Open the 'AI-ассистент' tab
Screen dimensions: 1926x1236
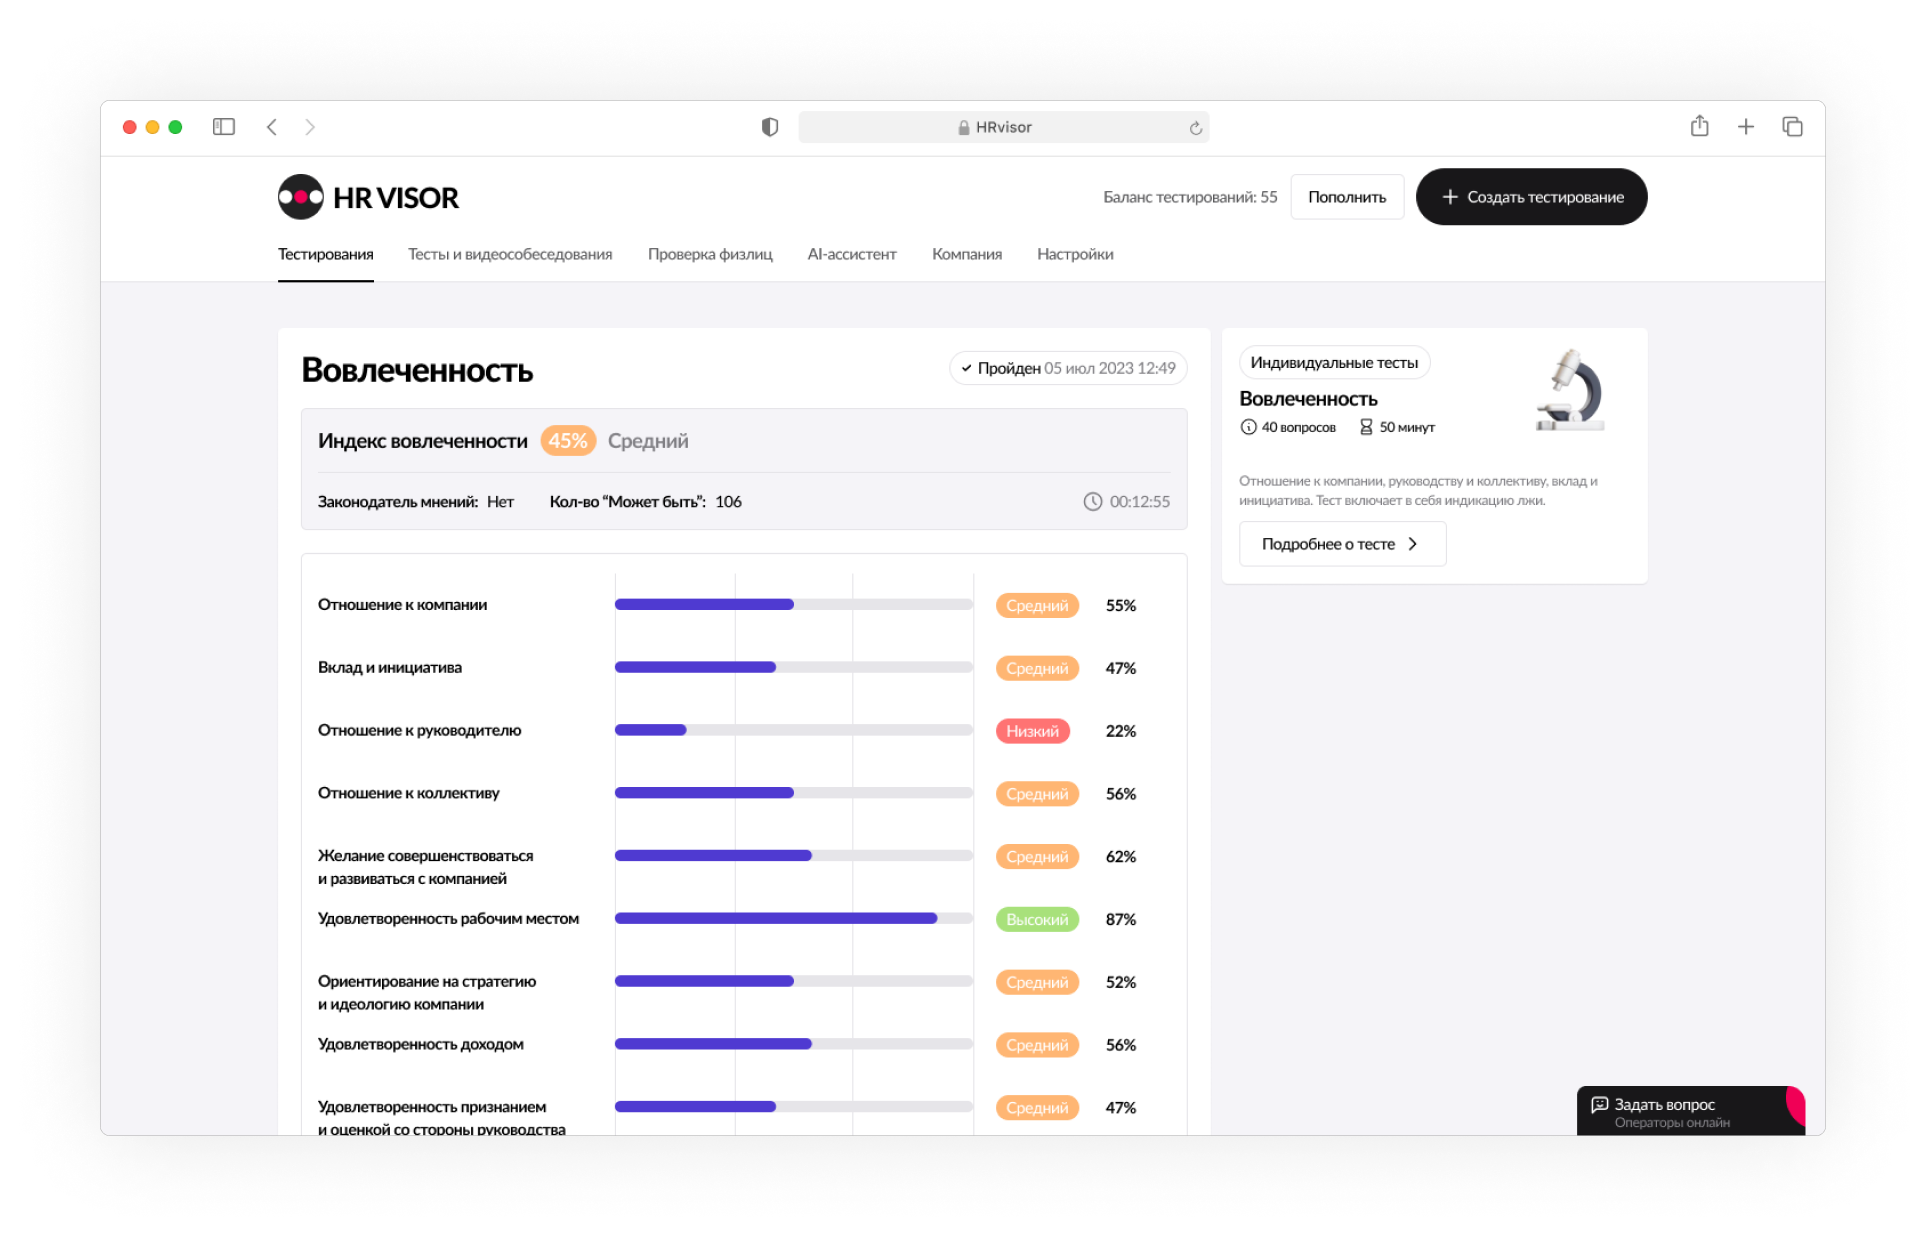point(852,254)
